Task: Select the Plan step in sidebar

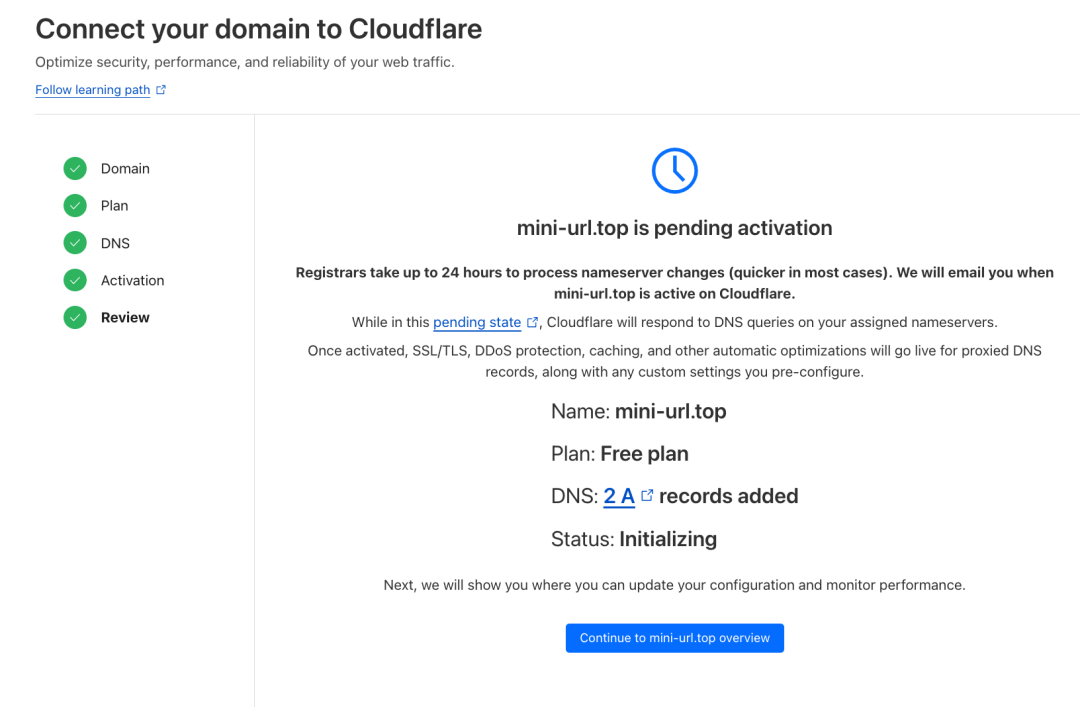Action: (114, 205)
